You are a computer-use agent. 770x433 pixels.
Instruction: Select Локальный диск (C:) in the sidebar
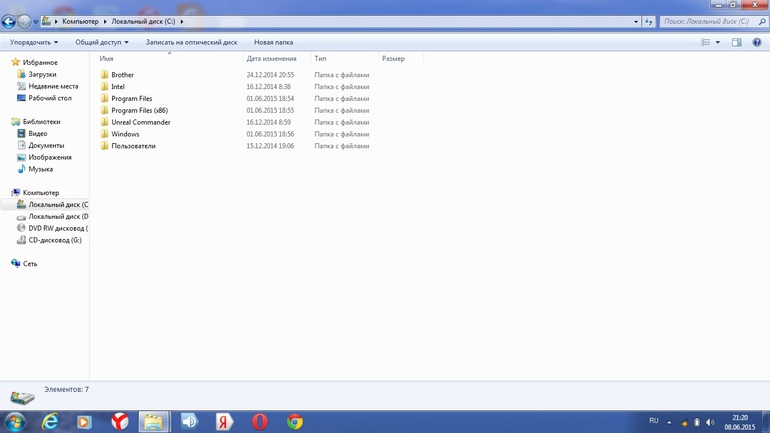(57, 204)
